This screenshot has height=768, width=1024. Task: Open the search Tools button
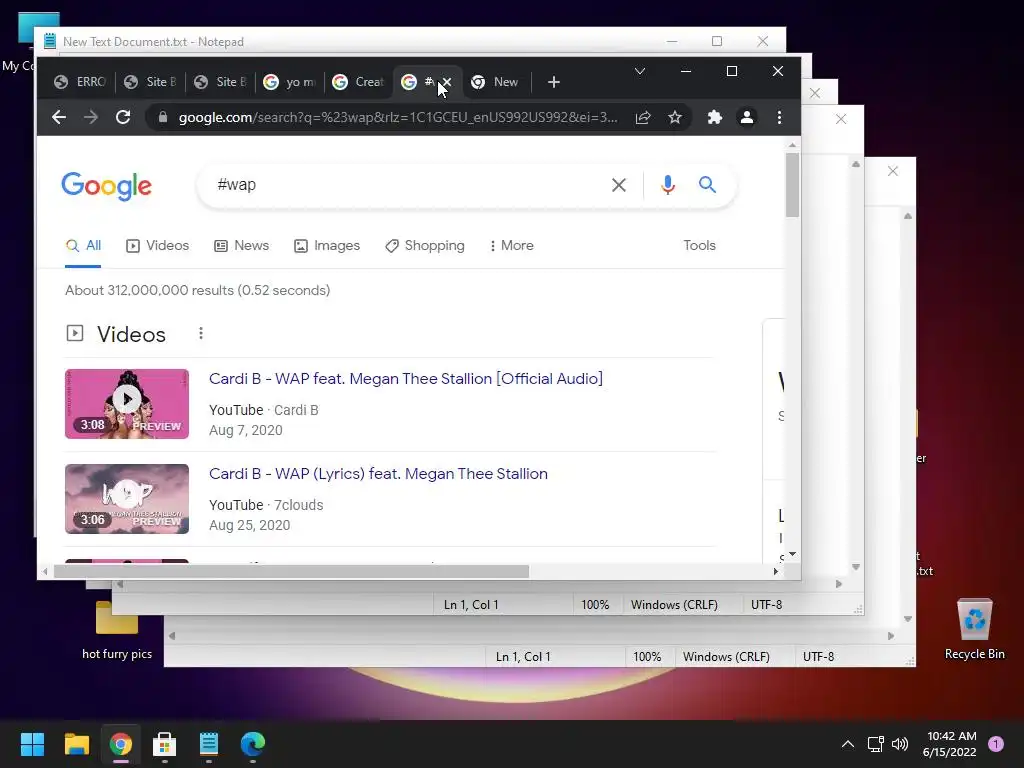point(699,246)
